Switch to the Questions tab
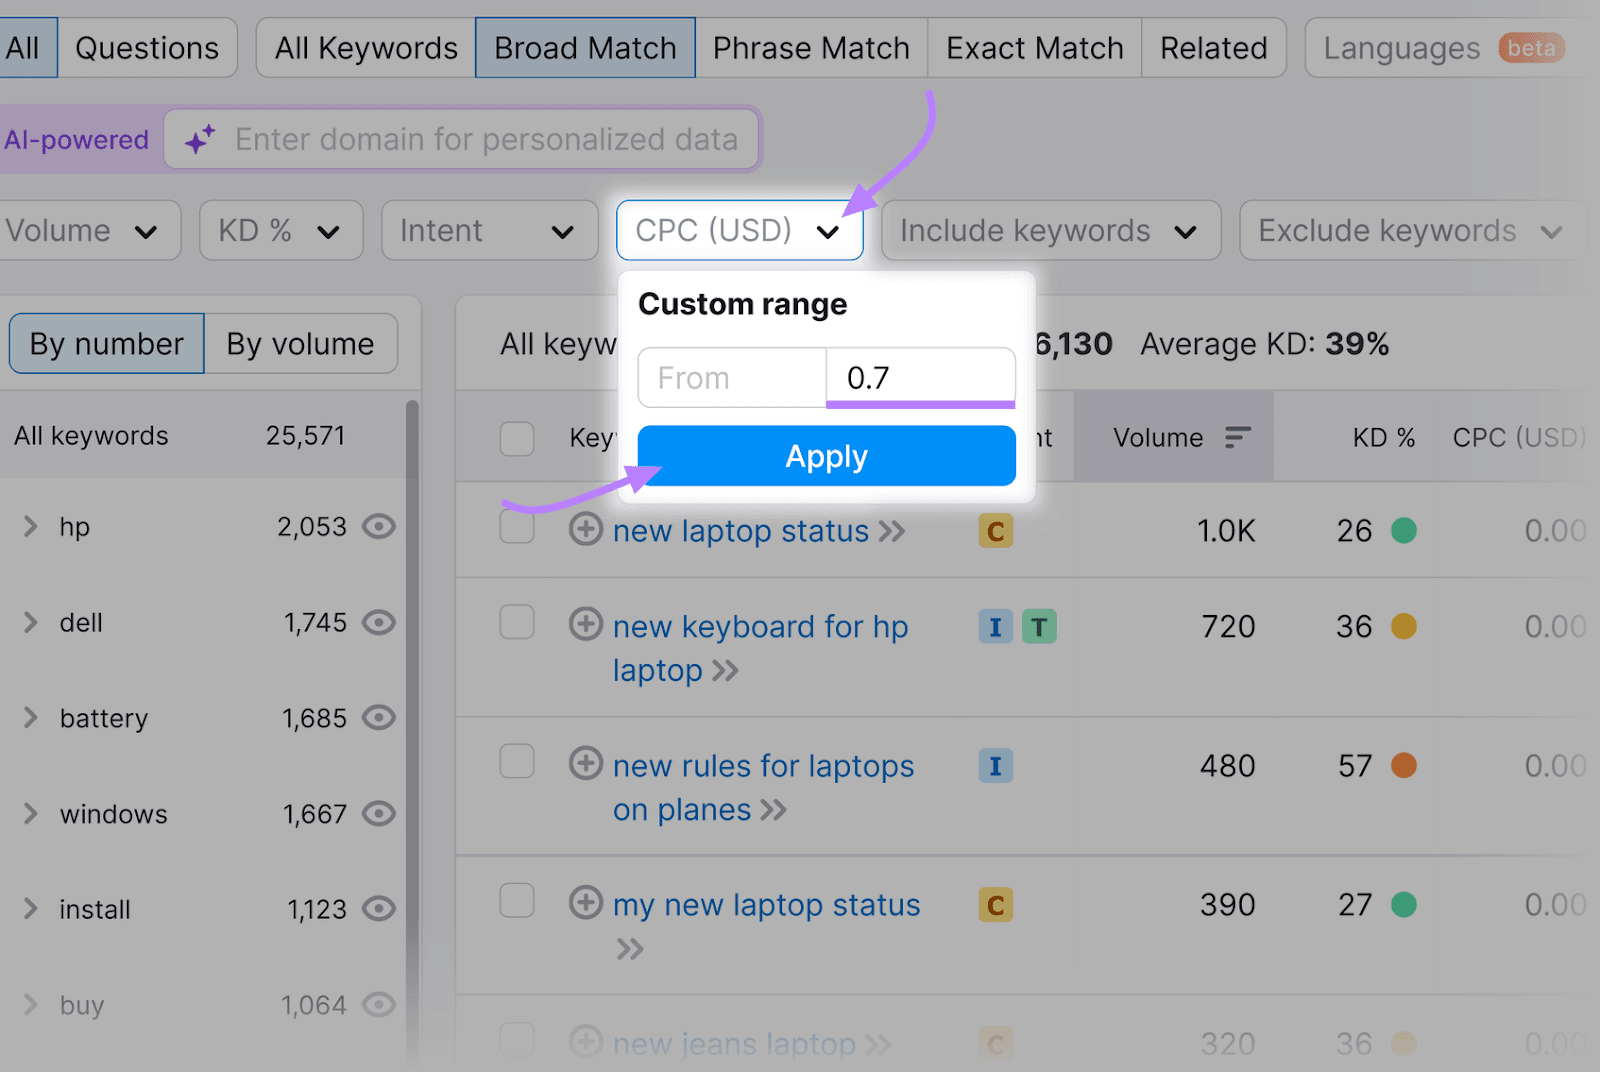 pos(147,47)
